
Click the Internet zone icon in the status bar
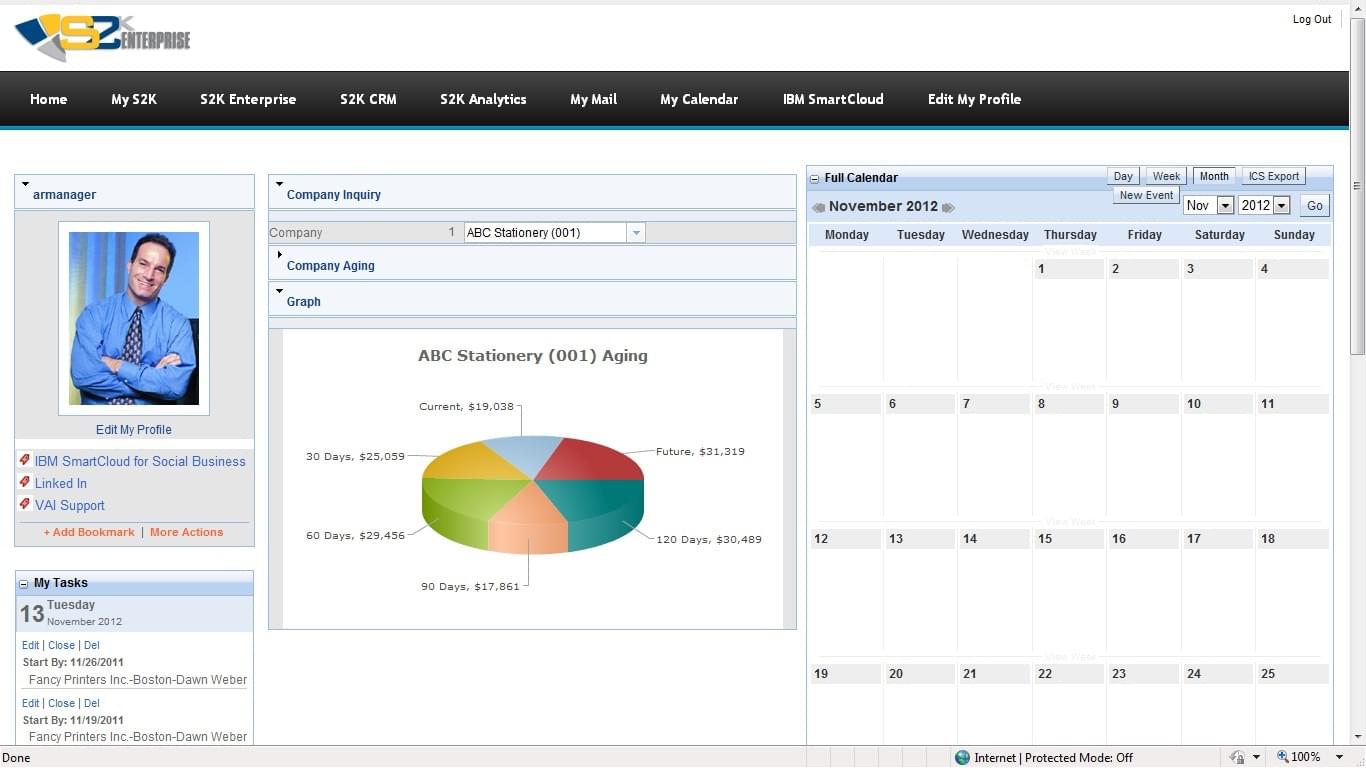(962, 757)
